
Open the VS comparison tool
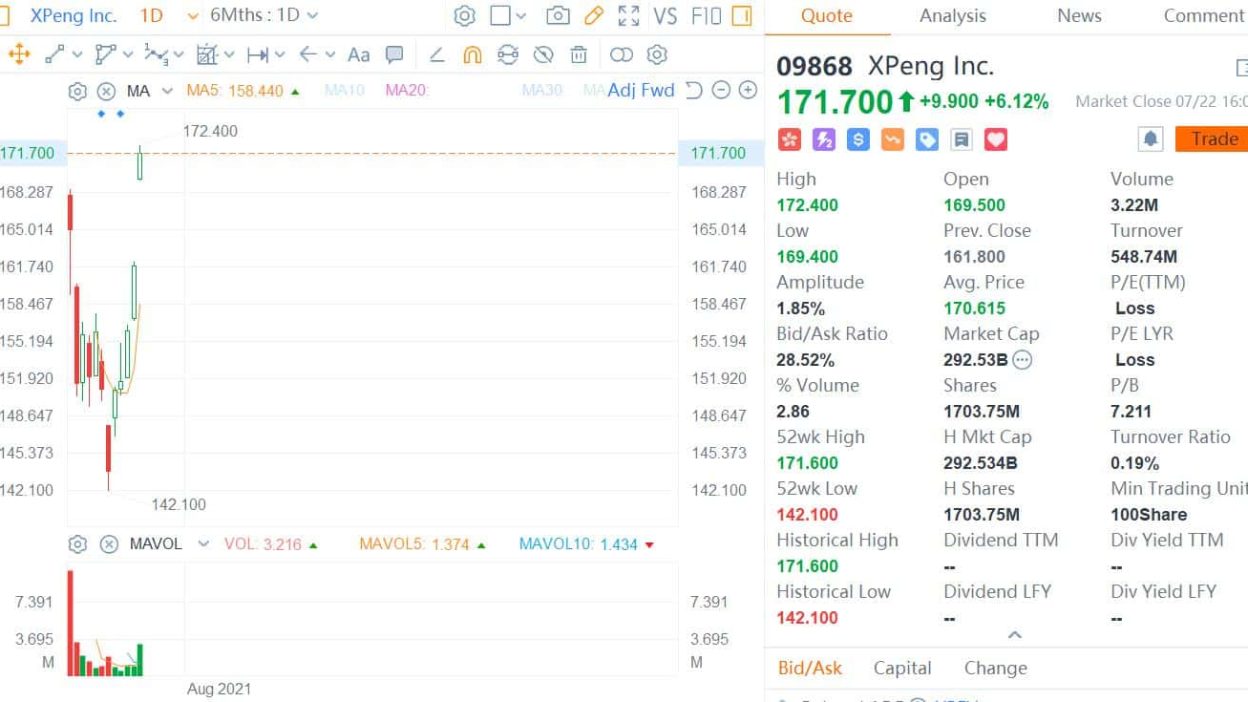(x=664, y=16)
